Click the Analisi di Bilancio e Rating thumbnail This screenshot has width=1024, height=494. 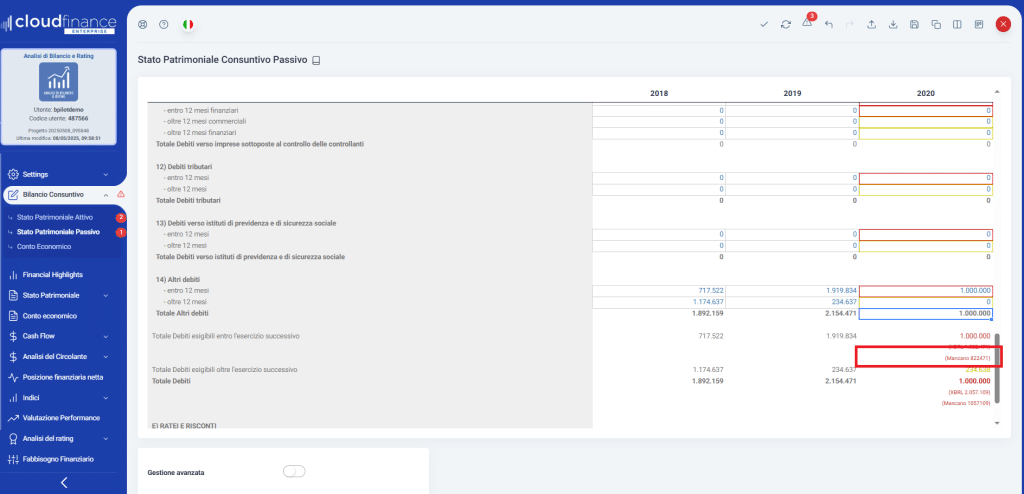tap(59, 82)
